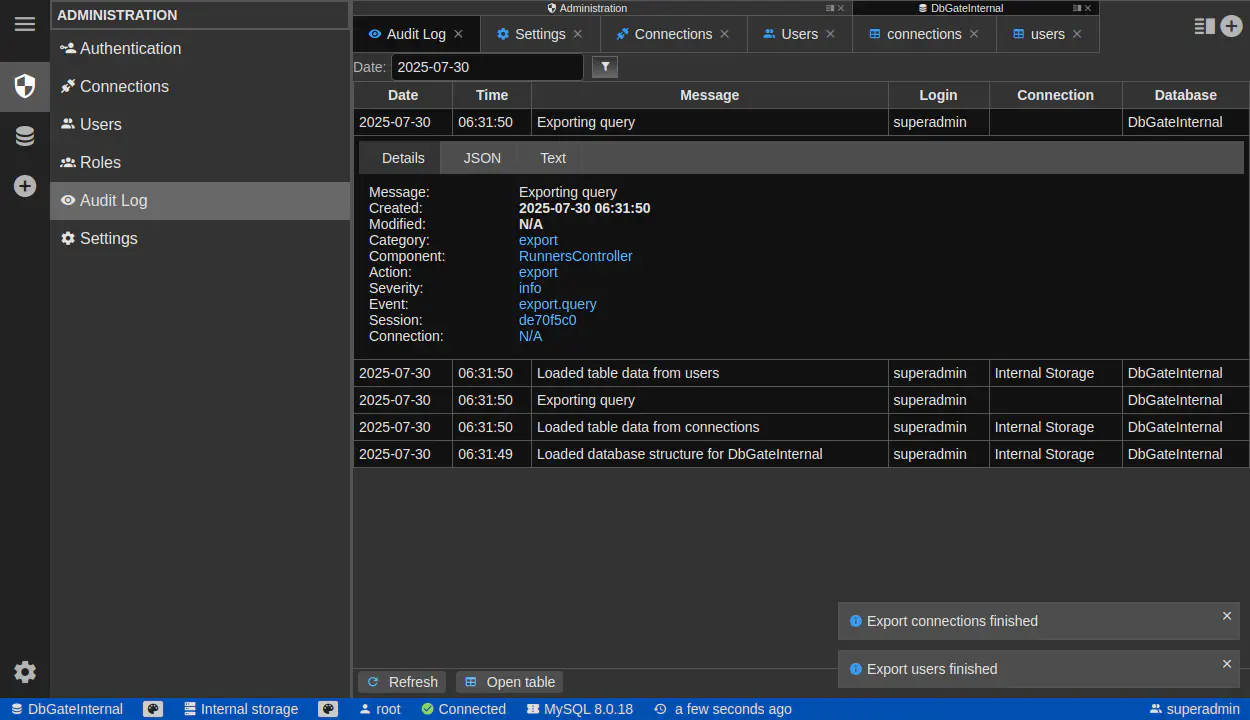
Task: Close the Settings tab
Action: click(577, 34)
